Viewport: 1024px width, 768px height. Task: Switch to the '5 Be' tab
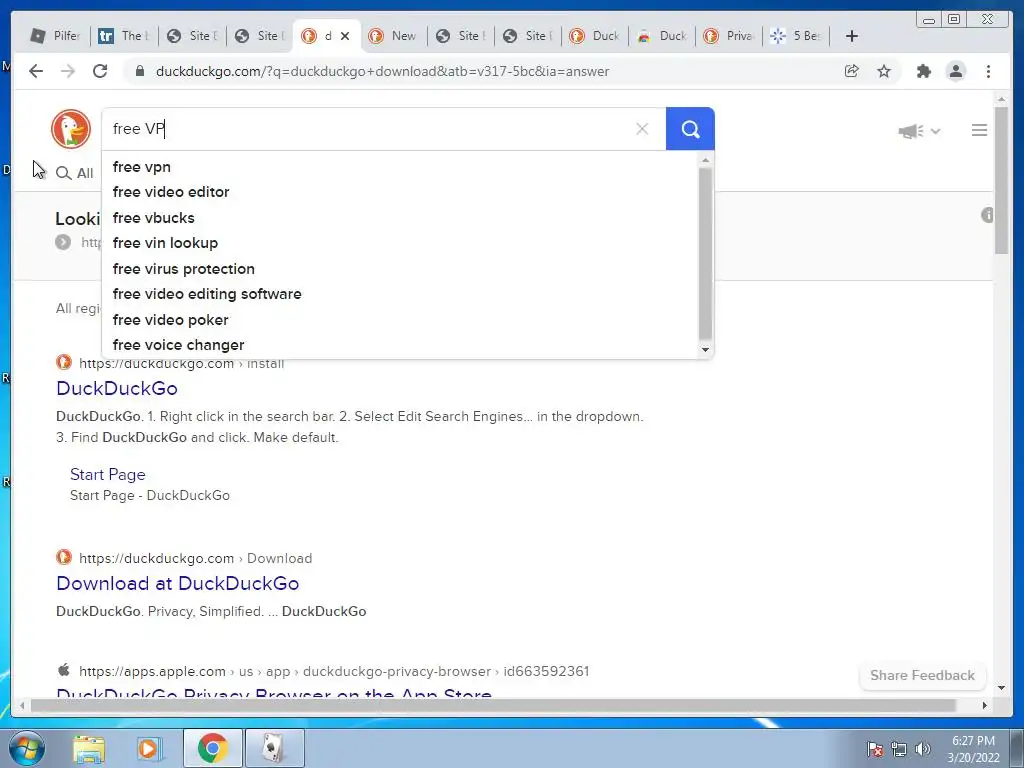point(796,36)
